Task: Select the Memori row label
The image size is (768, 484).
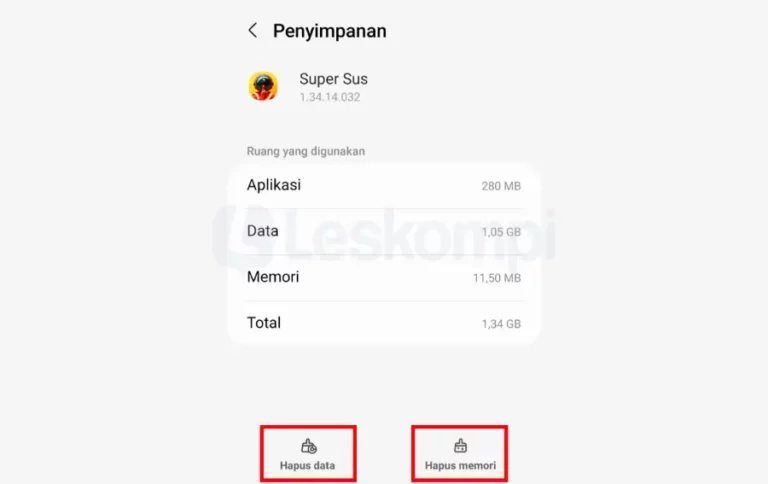Action: (x=273, y=277)
